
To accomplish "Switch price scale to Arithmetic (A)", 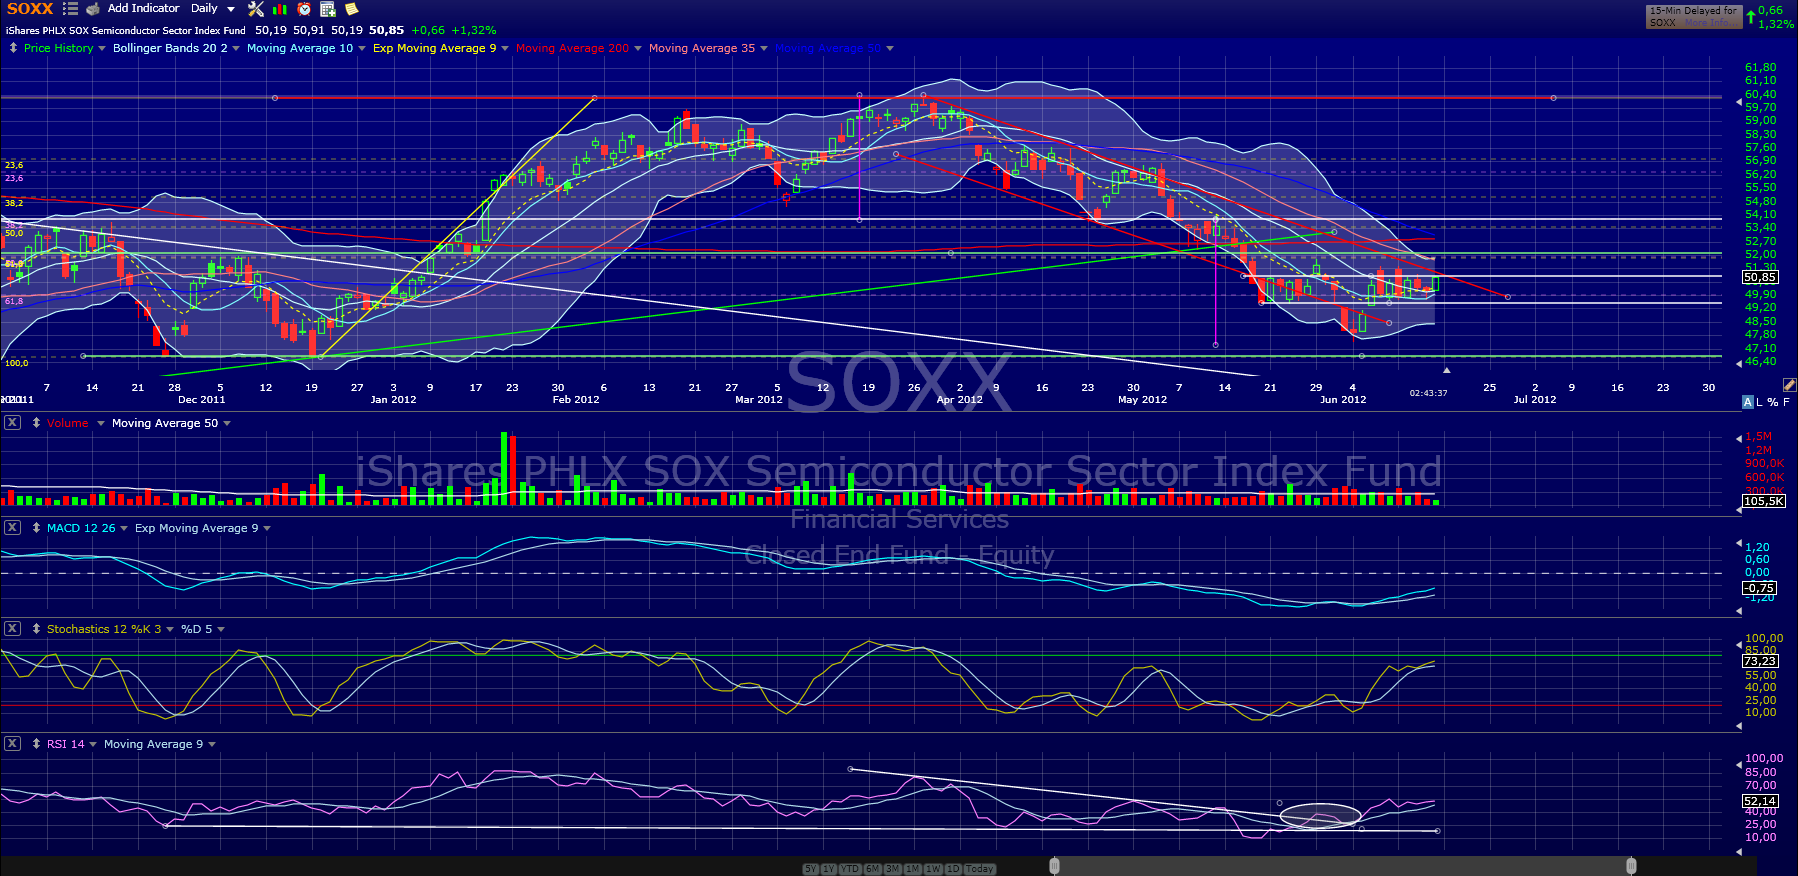I will point(1748,402).
